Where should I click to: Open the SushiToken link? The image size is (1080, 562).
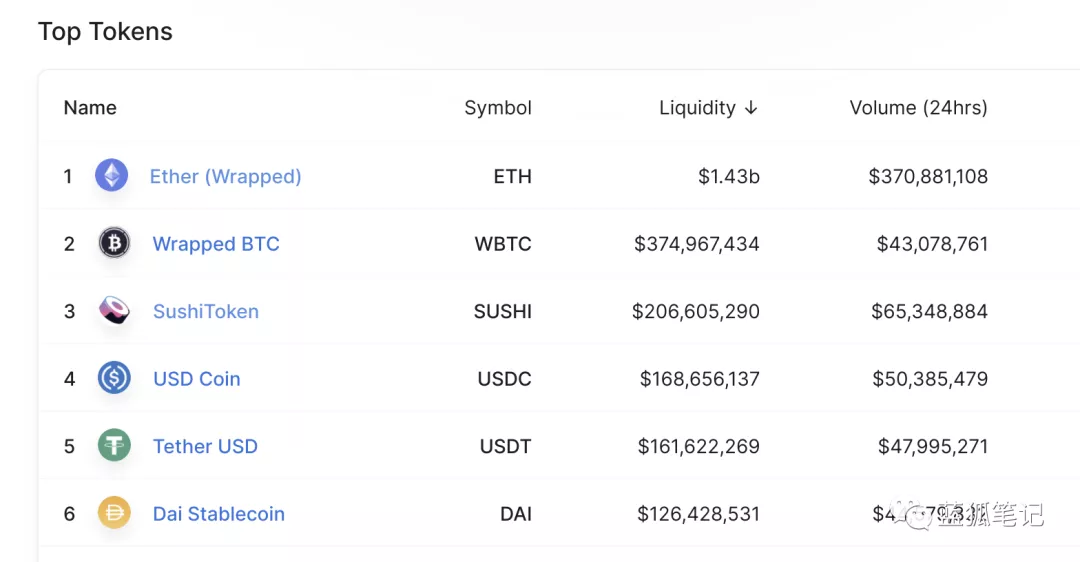click(x=205, y=311)
